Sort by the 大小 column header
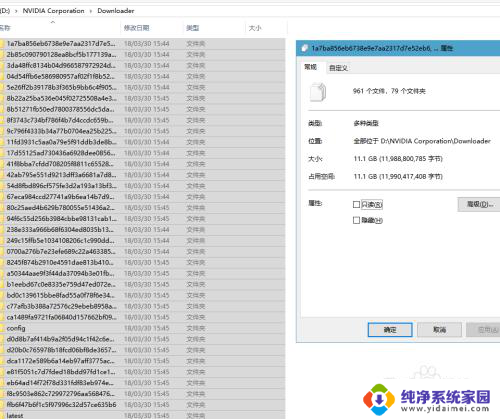 pos(255,28)
